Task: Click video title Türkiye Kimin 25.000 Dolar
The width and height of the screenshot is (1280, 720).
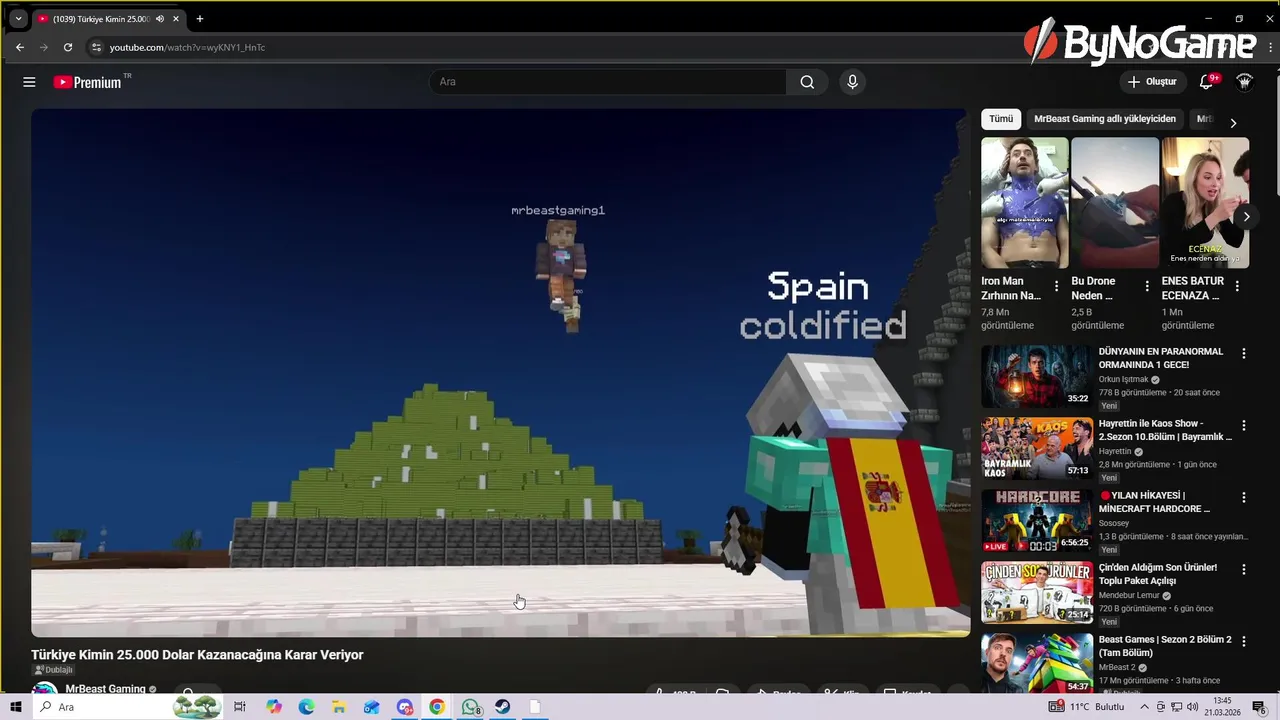Action: point(197,655)
